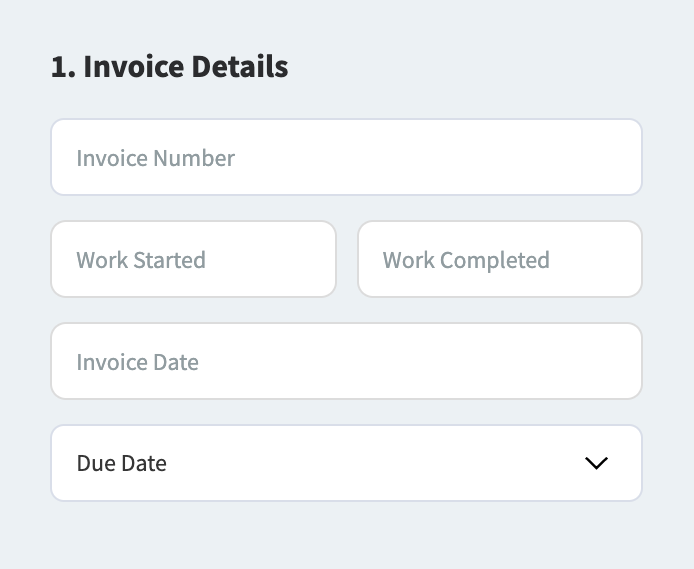This screenshot has height=569, width=694.
Task: Show the Due Date selection list
Action: point(346,463)
